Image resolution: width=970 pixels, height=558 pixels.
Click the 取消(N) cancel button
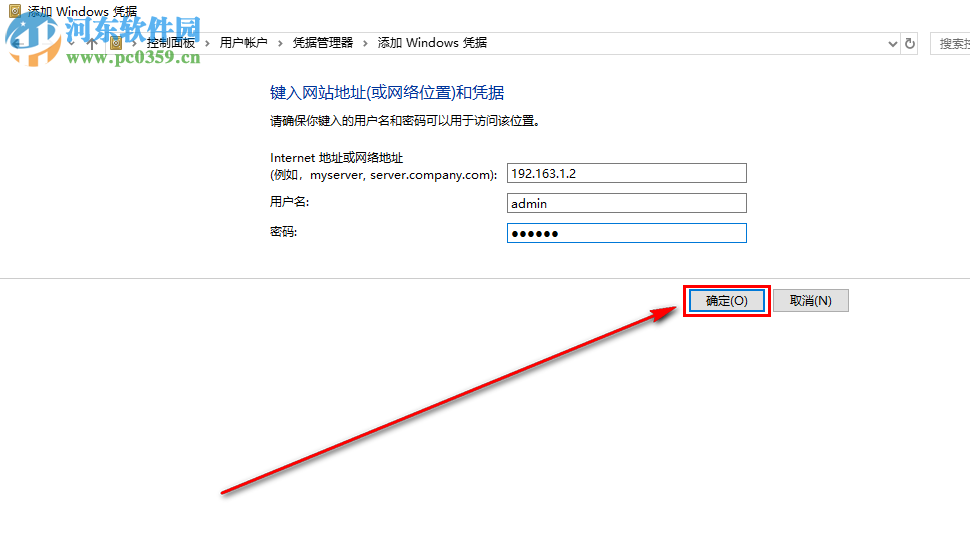[x=810, y=301]
